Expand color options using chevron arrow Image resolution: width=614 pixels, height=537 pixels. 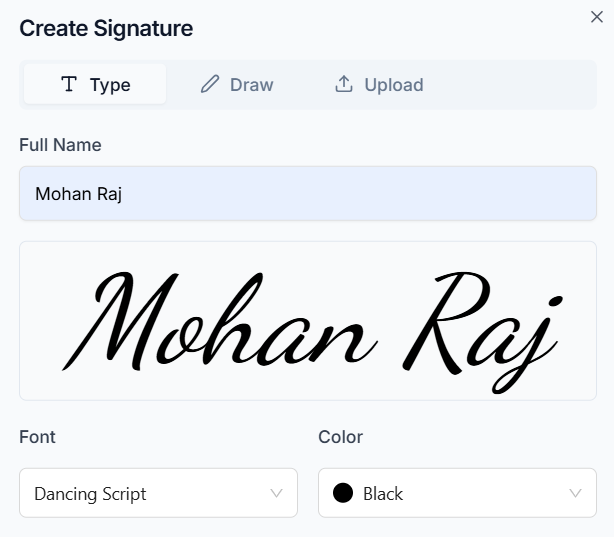(575, 493)
